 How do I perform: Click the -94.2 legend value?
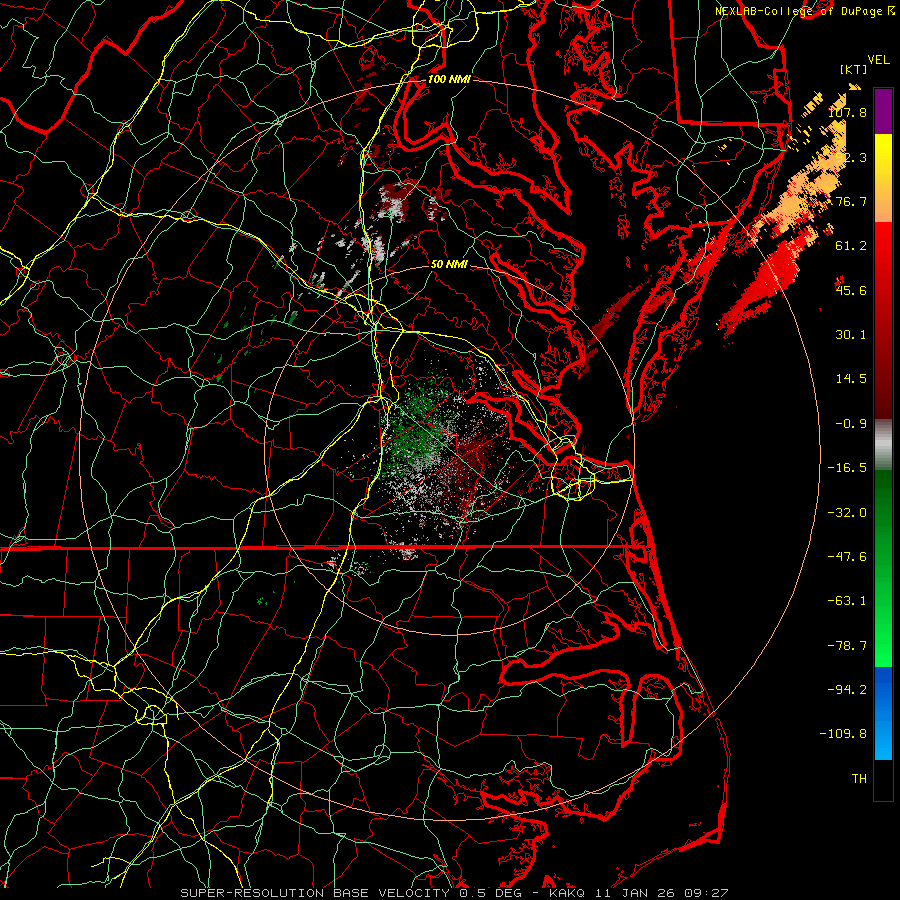[847, 690]
